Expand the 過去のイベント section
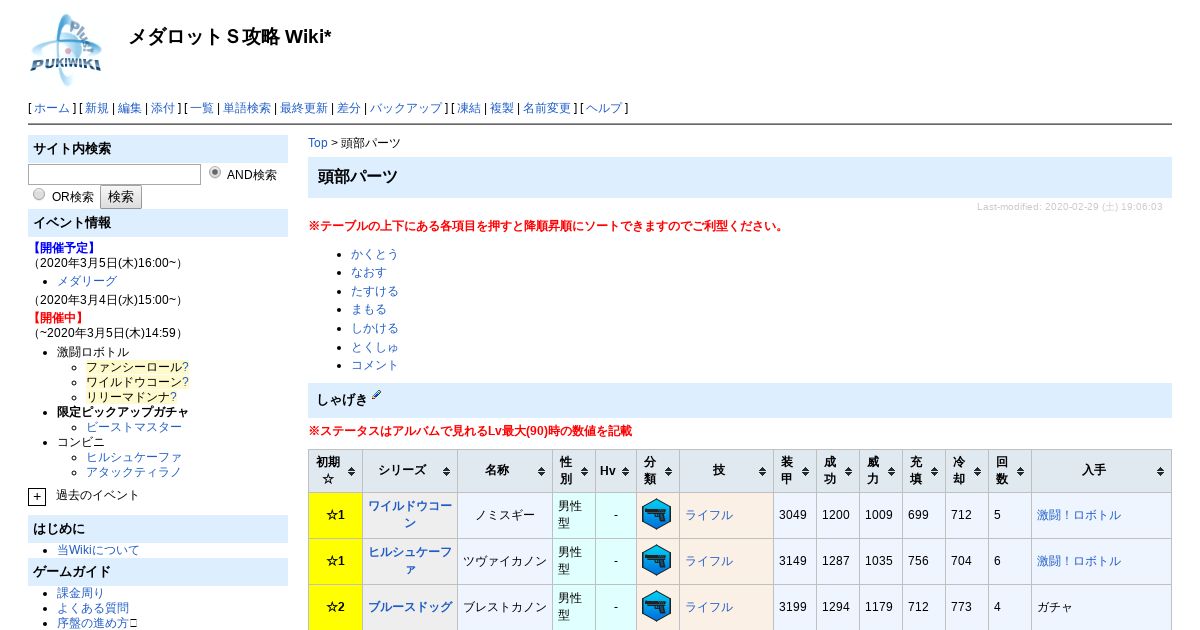This screenshot has width=1200, height=630. click(37, 496)
